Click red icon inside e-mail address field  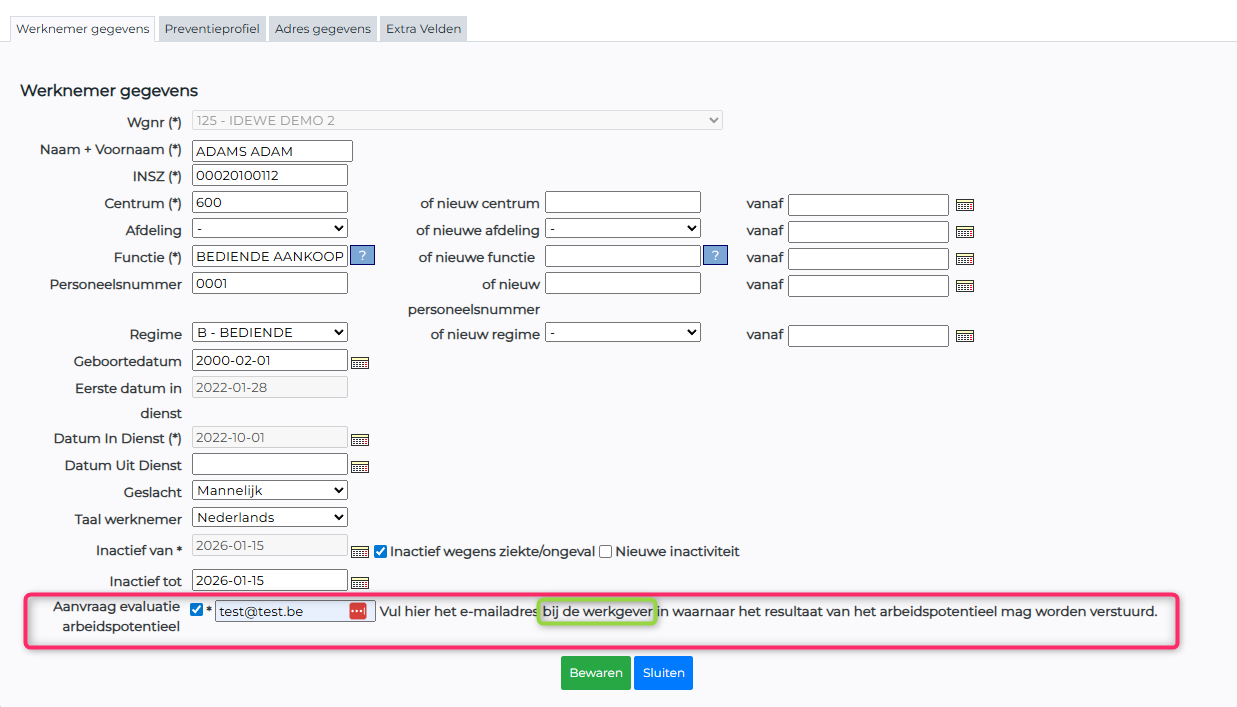click(358, 611)
